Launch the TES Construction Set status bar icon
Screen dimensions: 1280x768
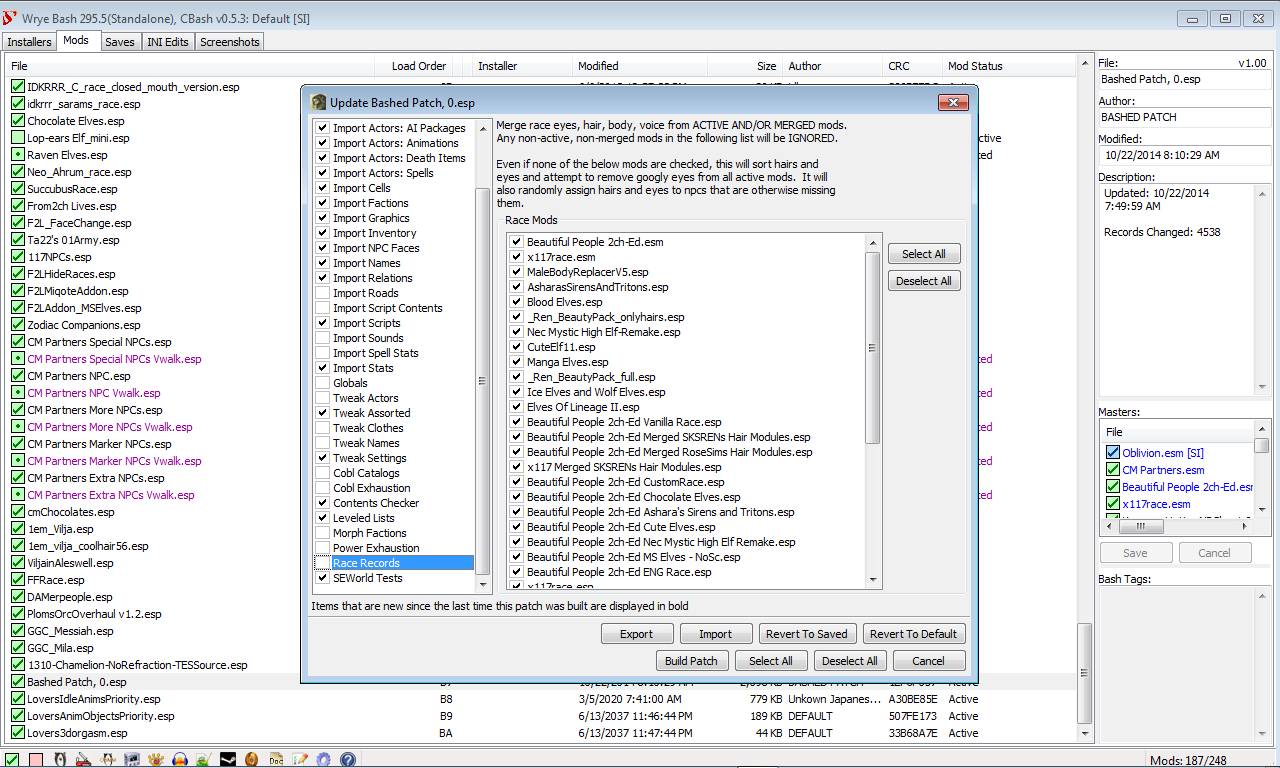tap(82, 758)
